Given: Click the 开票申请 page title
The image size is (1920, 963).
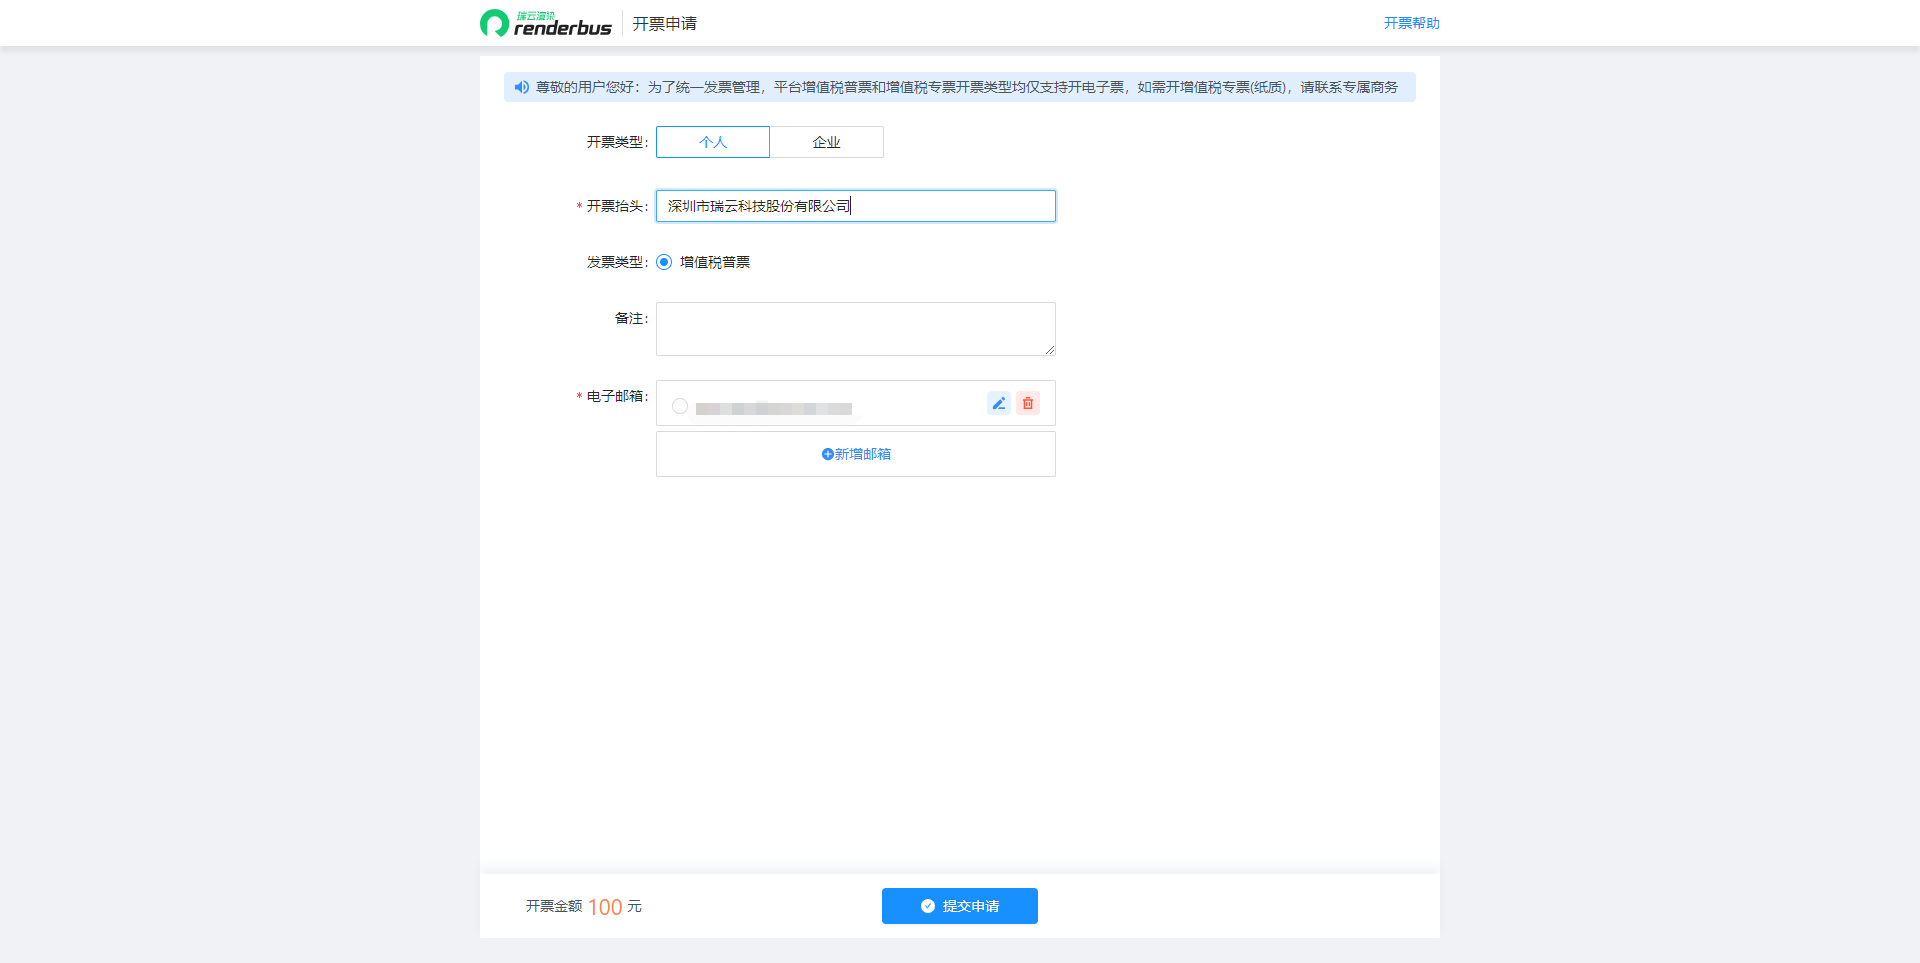Looking at the screenshot, I should [665, 23].
